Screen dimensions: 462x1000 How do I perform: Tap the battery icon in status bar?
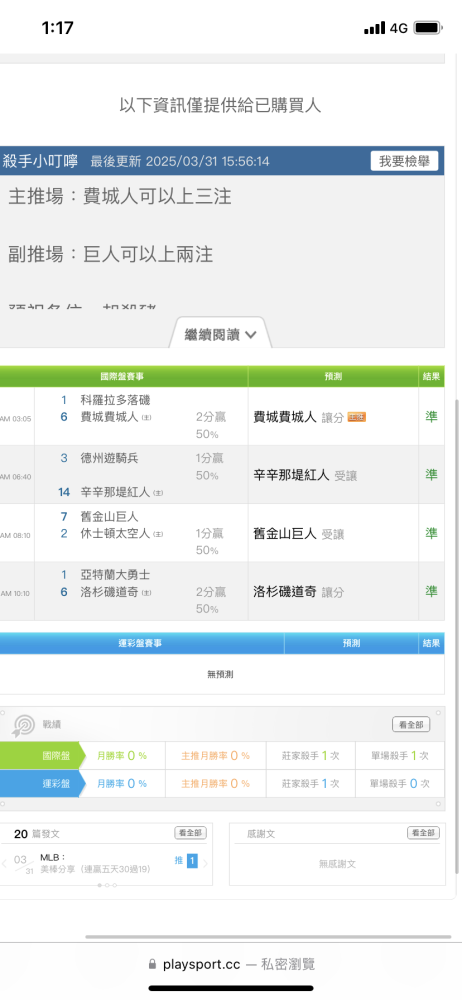[427, 28]
